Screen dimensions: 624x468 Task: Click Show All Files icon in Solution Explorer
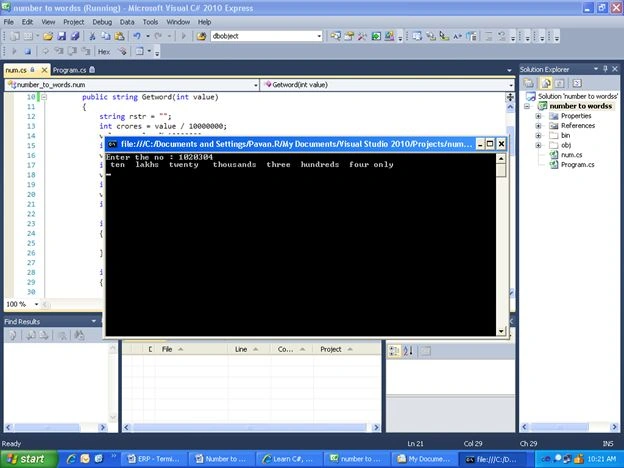point(546,83)
